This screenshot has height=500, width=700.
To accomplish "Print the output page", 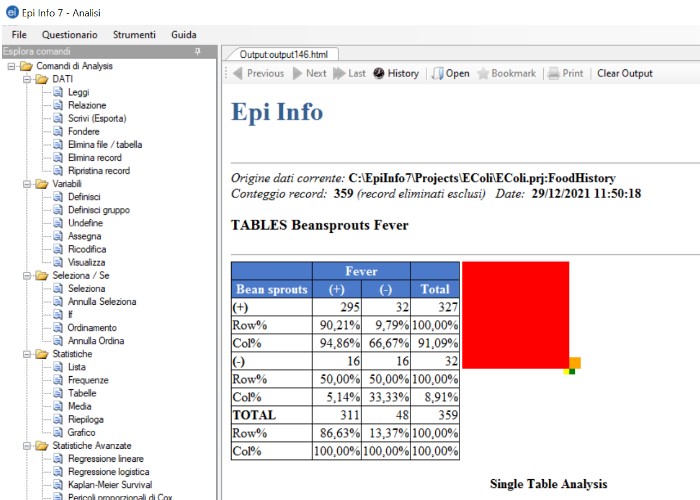I will coord(565,73).
